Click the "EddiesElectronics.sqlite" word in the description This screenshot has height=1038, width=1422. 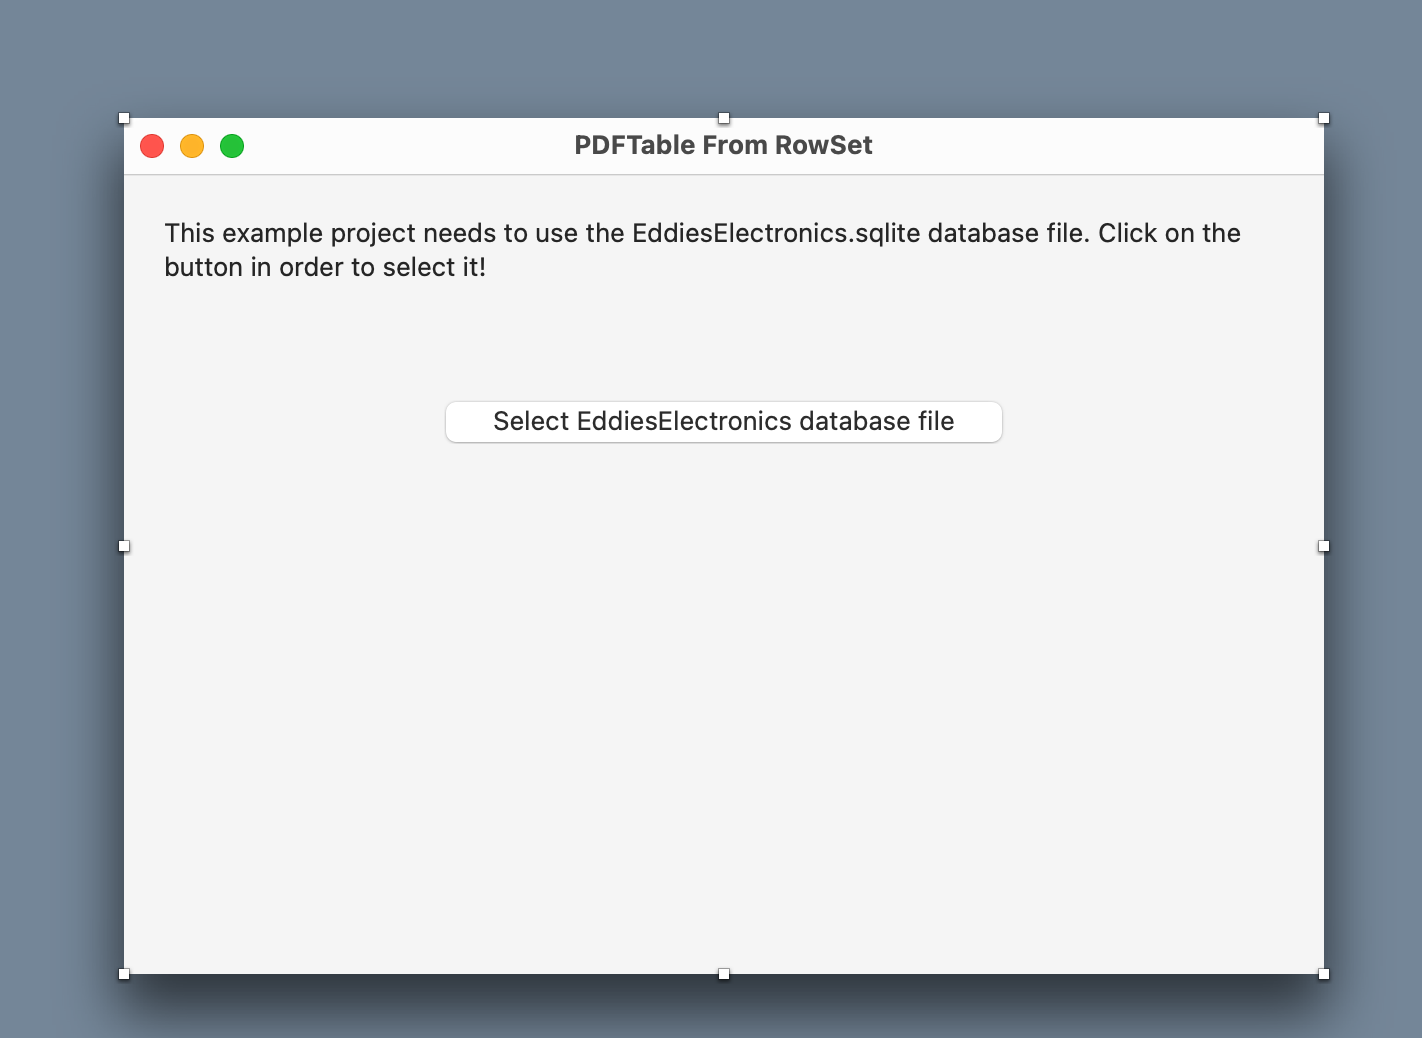(x=776, y=233)
